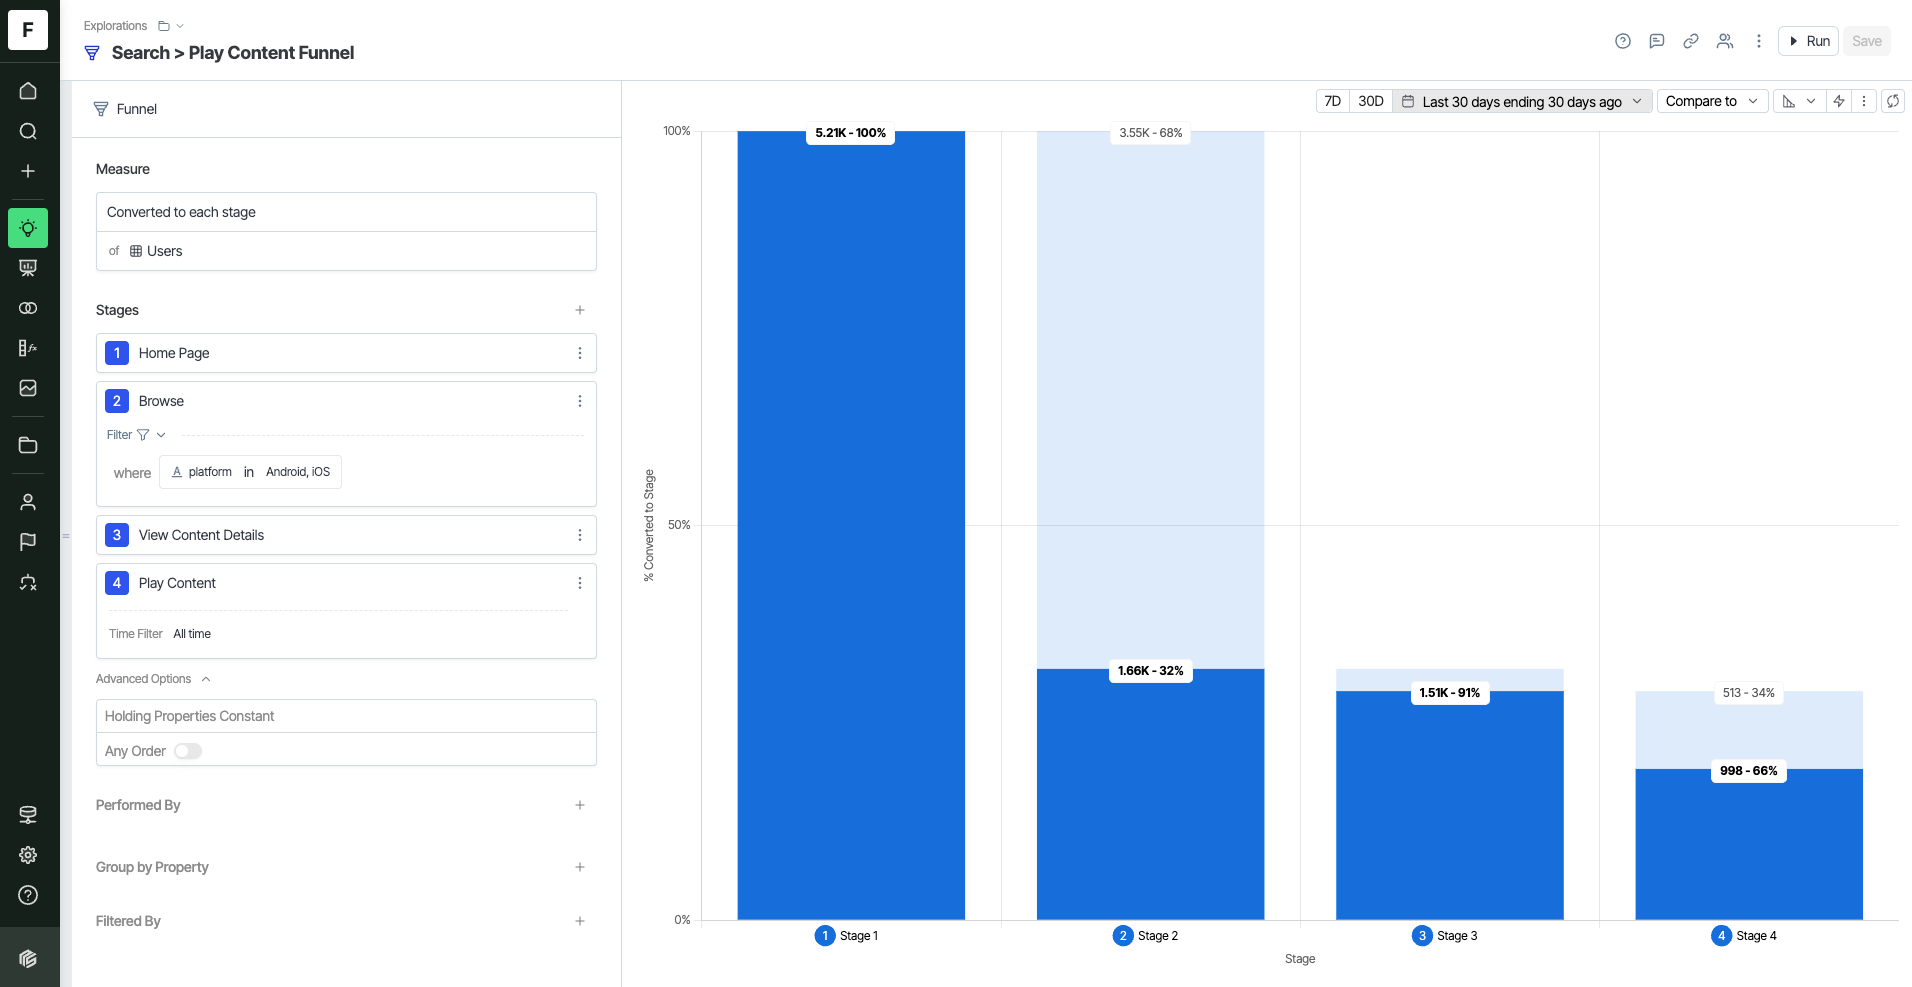Open the settings gear sidebar icon
1912x987 pixels.
(28, 855)
